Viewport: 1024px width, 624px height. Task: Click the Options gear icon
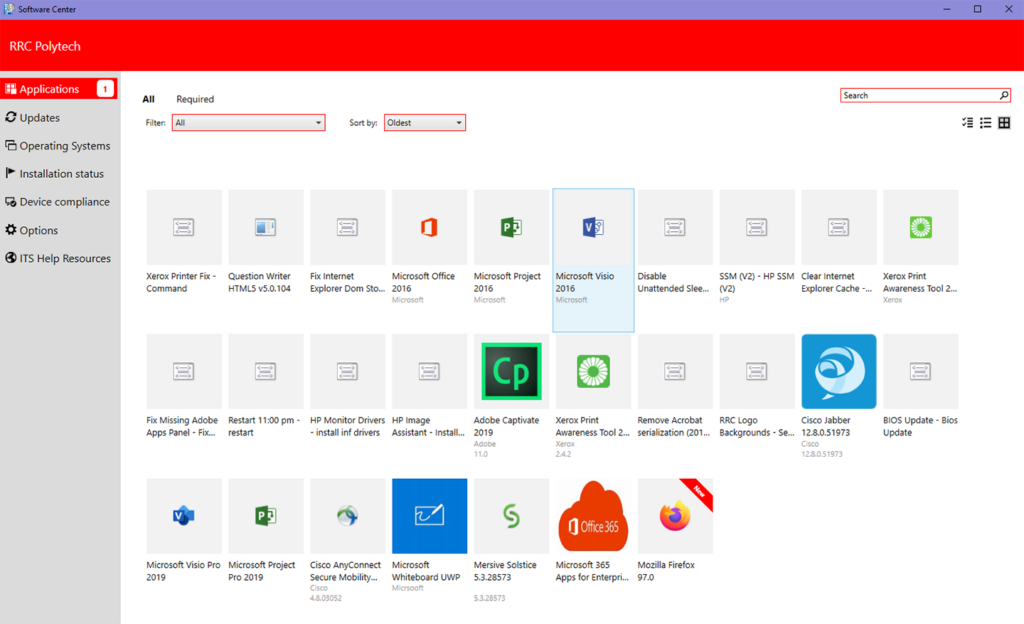click(x=10, y=230)
